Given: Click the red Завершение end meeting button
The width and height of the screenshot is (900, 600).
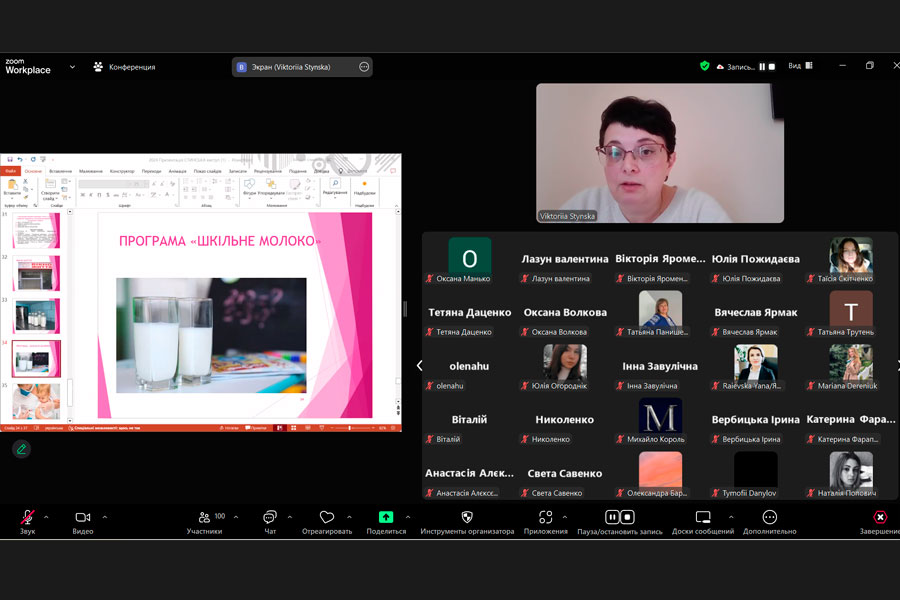Looking at the screenshot, I should [879, 517].
